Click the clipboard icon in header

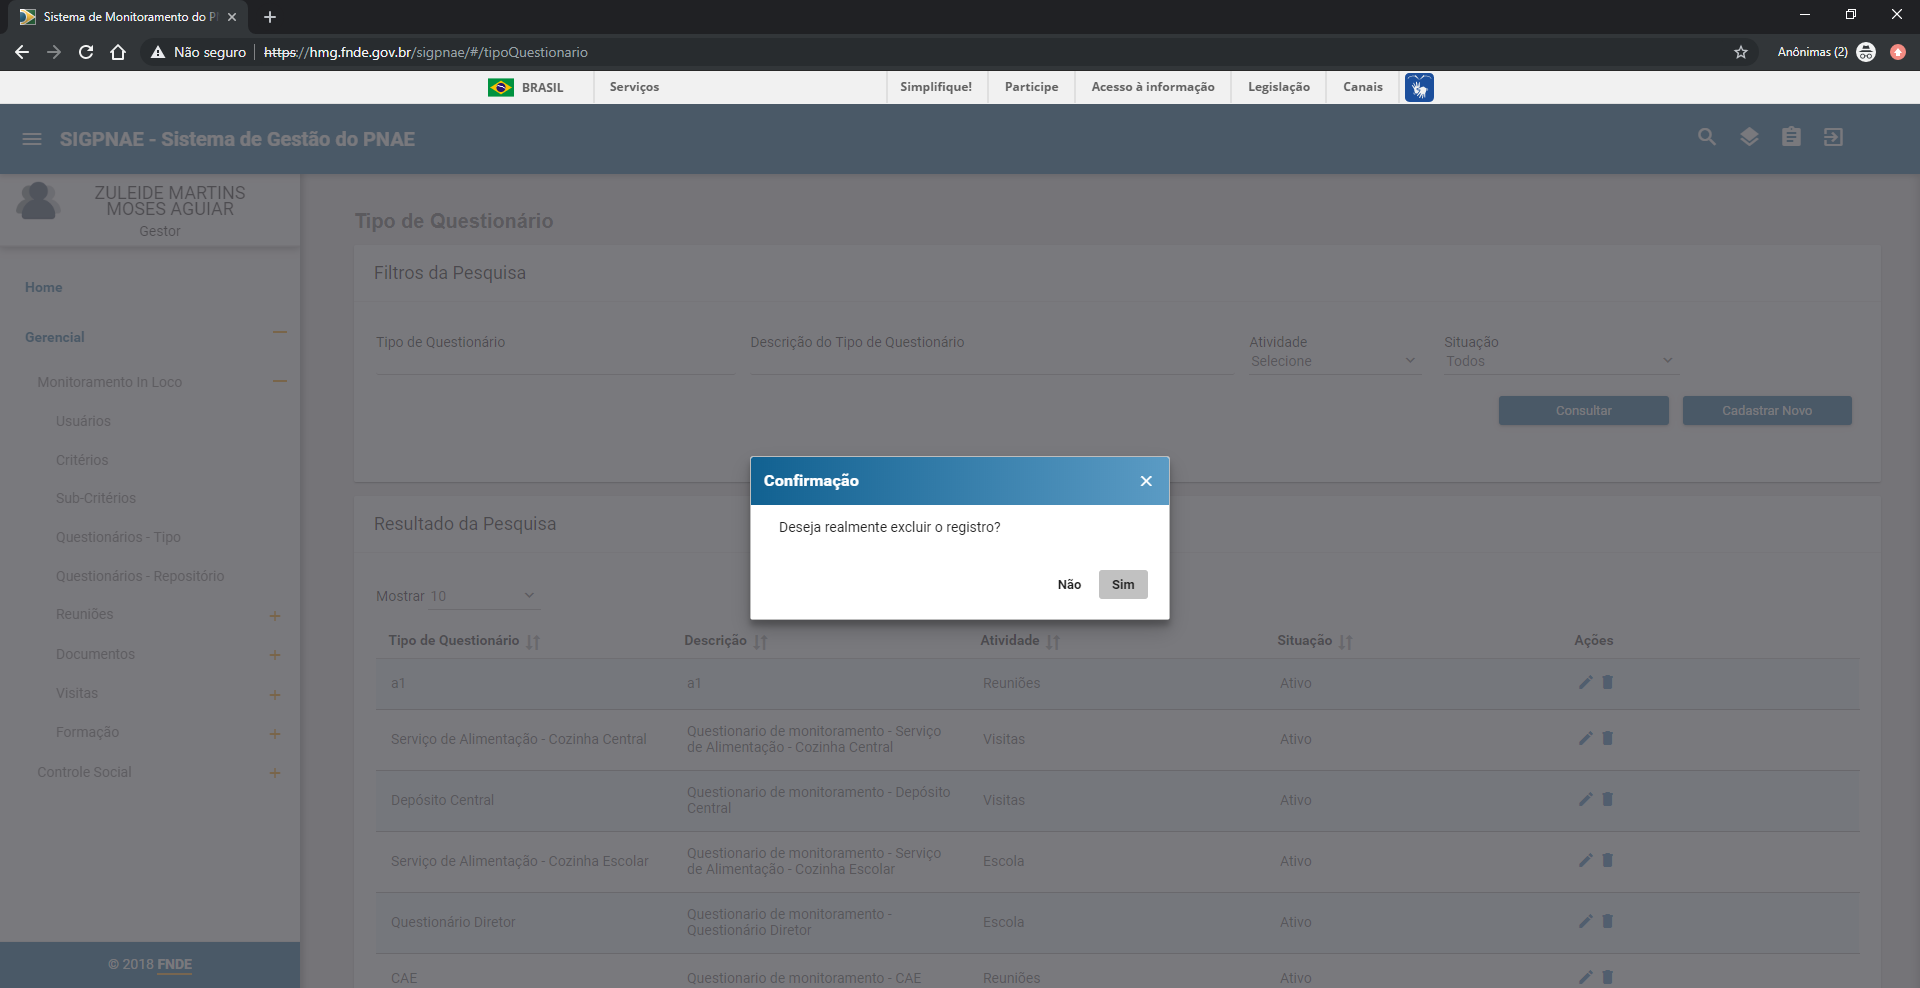click(1791, 137)
